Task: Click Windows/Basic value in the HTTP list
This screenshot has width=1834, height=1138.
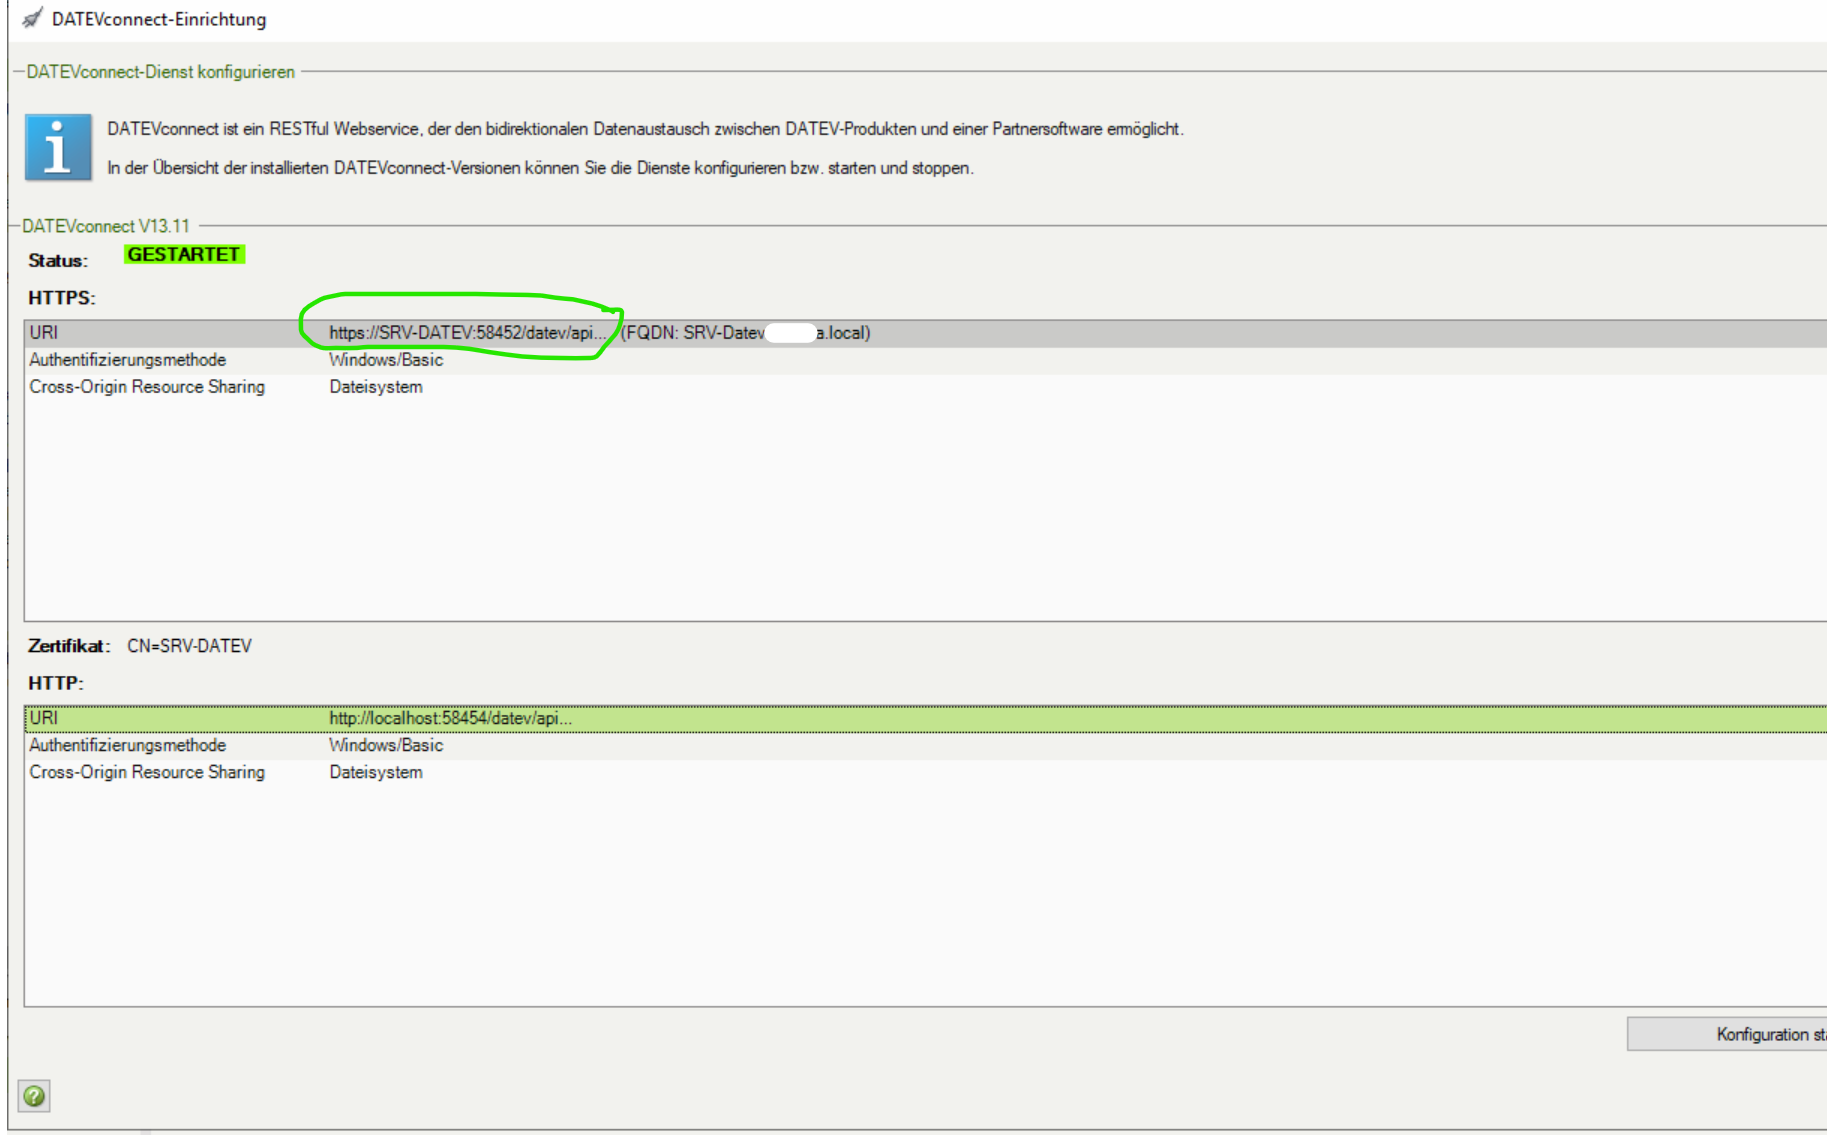Action: click(386, 745)
